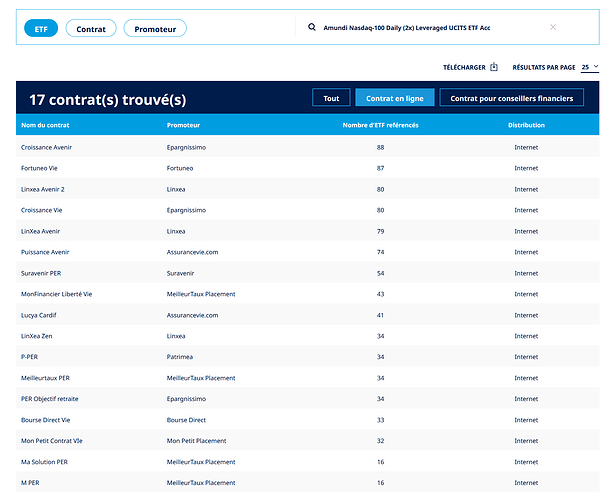This screenshot has height=500, width=613.
Task: Click the ETF count 79
Action: (x=380, y=231)
